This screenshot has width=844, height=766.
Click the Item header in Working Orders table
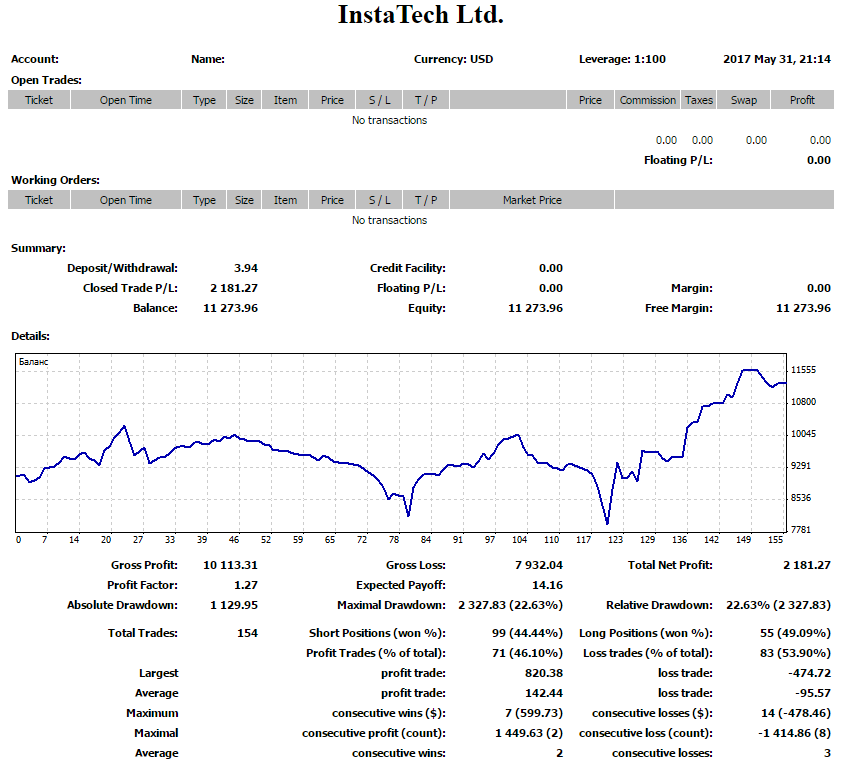point(285,200)
